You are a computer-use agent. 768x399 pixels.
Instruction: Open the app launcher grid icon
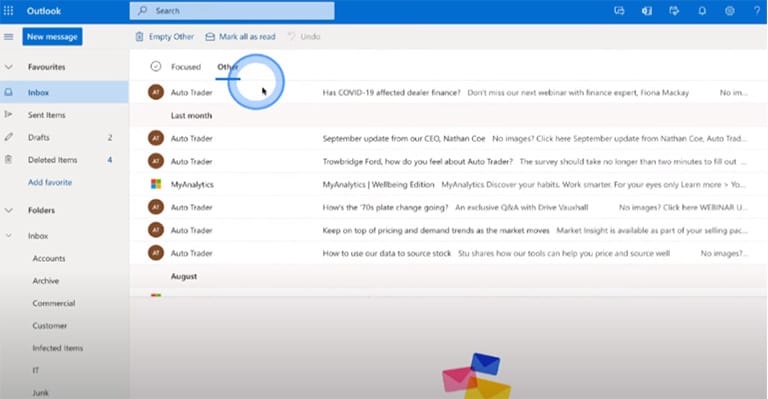[8, 11]
